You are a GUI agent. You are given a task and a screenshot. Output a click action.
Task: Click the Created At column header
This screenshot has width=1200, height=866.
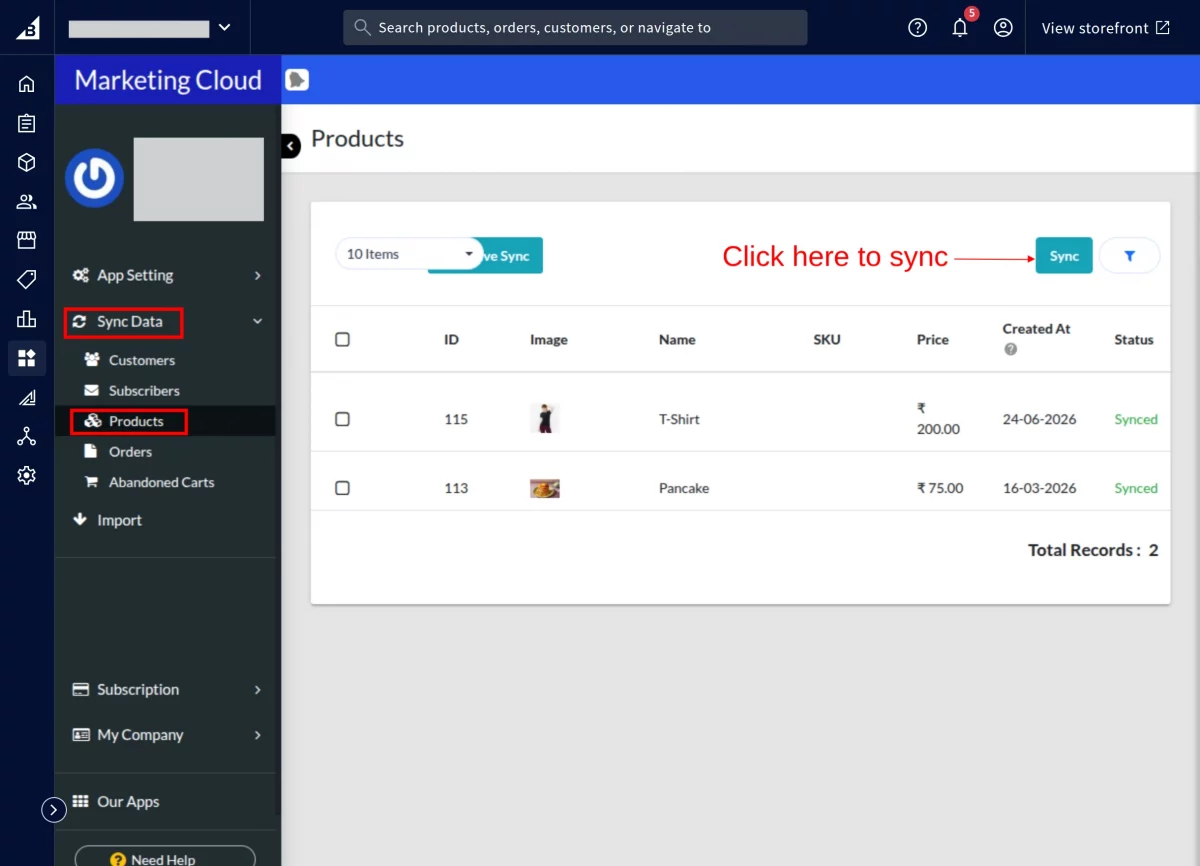point(1036,329)
